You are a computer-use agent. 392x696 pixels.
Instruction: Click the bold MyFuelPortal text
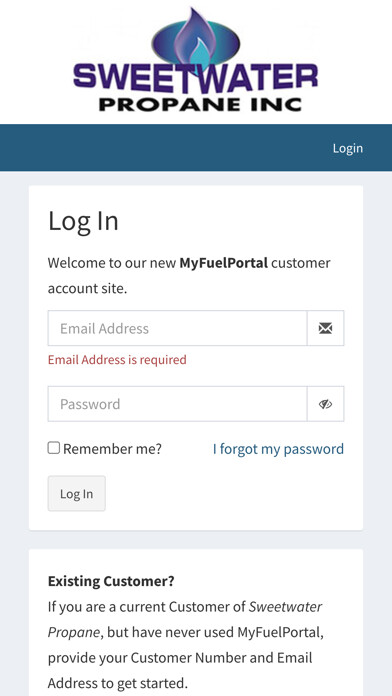223,263
